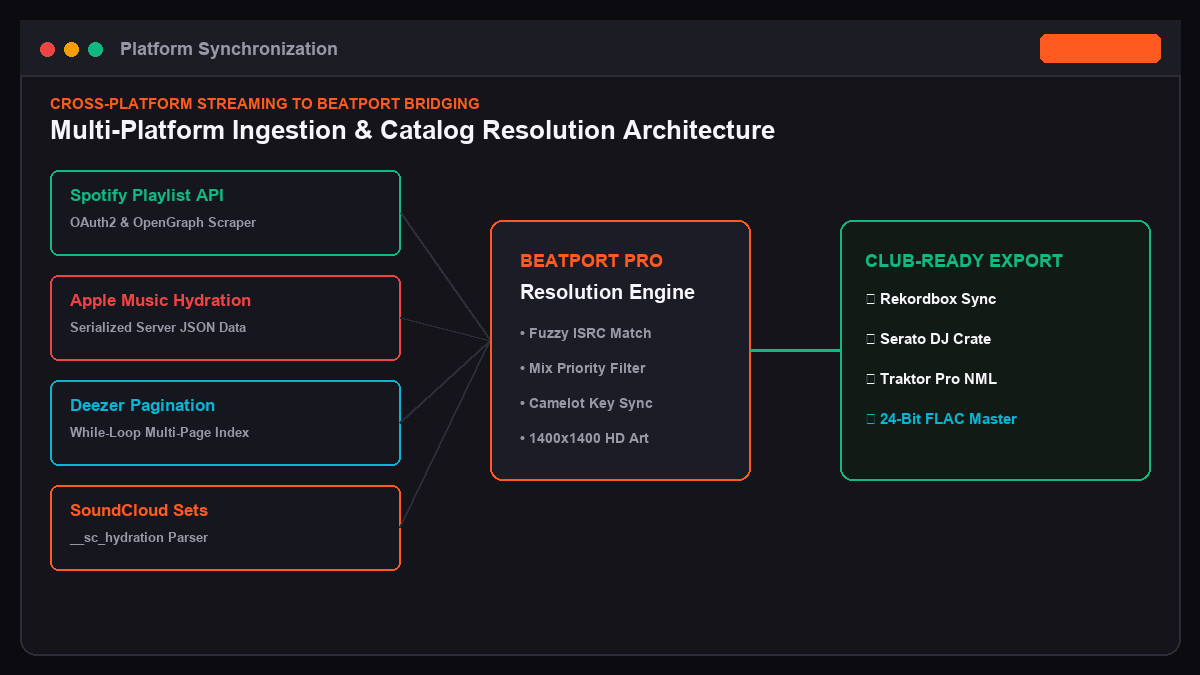Viewport: 1200px width, 675px height.
Task: Click the OAuth2 & OpenGraph Scraper description
Action: coord(163,222)
